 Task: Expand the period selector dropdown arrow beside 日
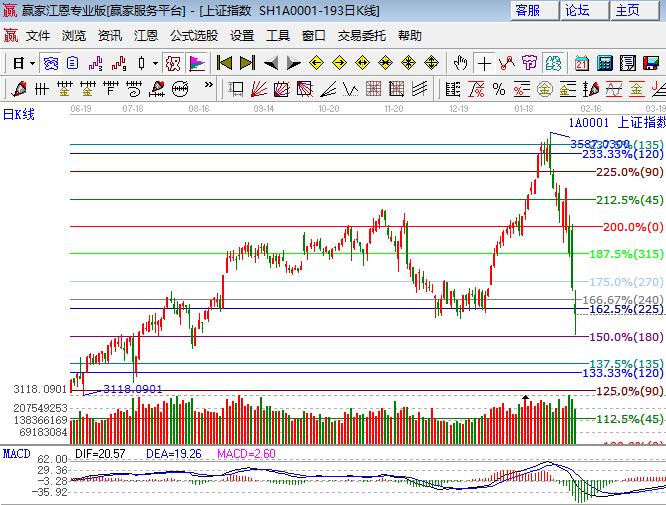tap(32, 63)
